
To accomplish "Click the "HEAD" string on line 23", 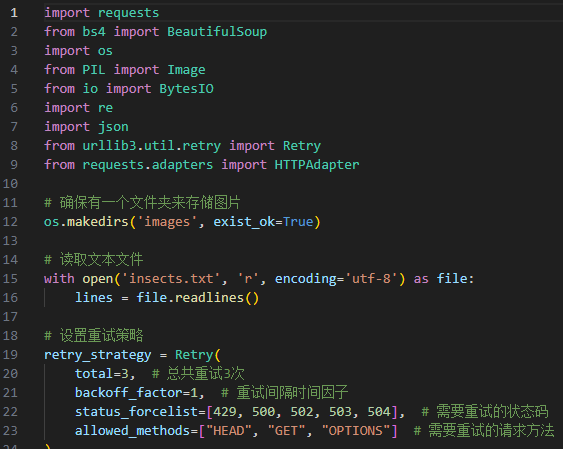I will (x=228, y=431).
